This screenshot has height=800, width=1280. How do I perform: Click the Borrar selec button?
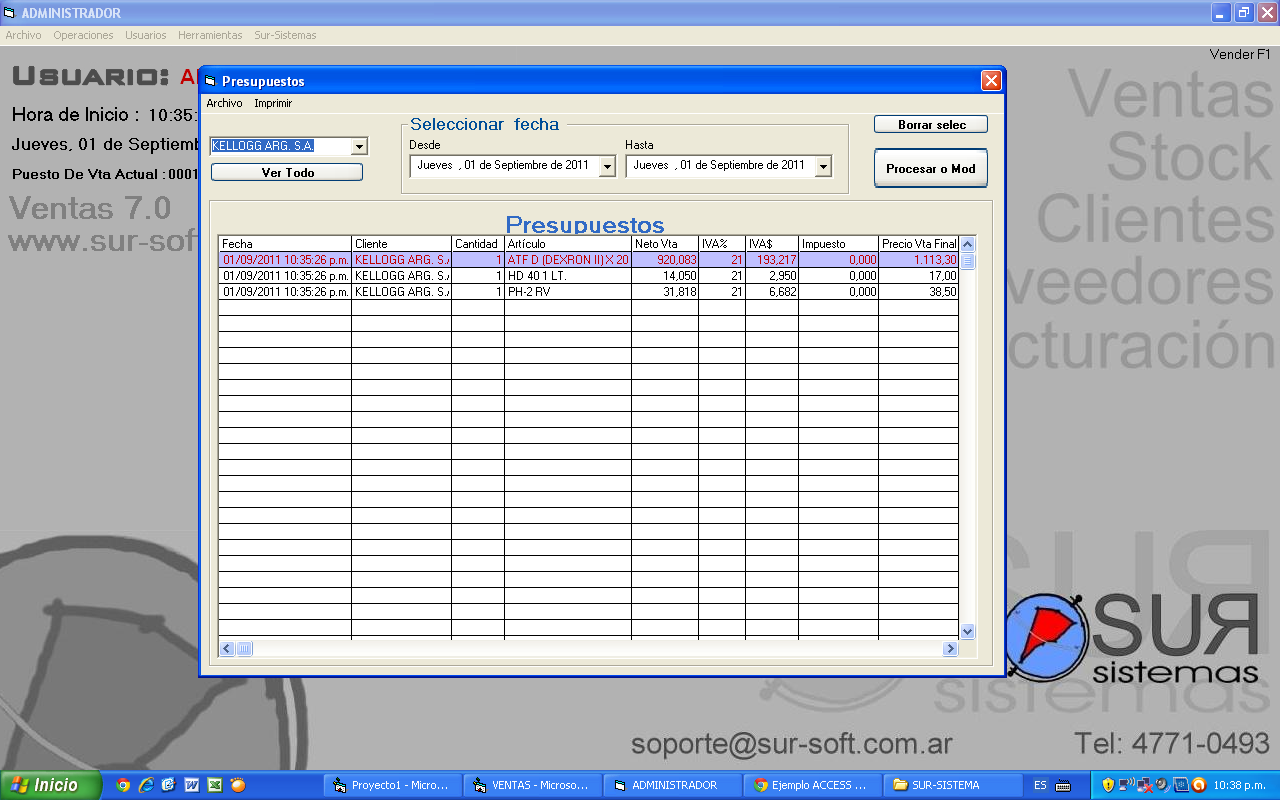click(931, 124)
